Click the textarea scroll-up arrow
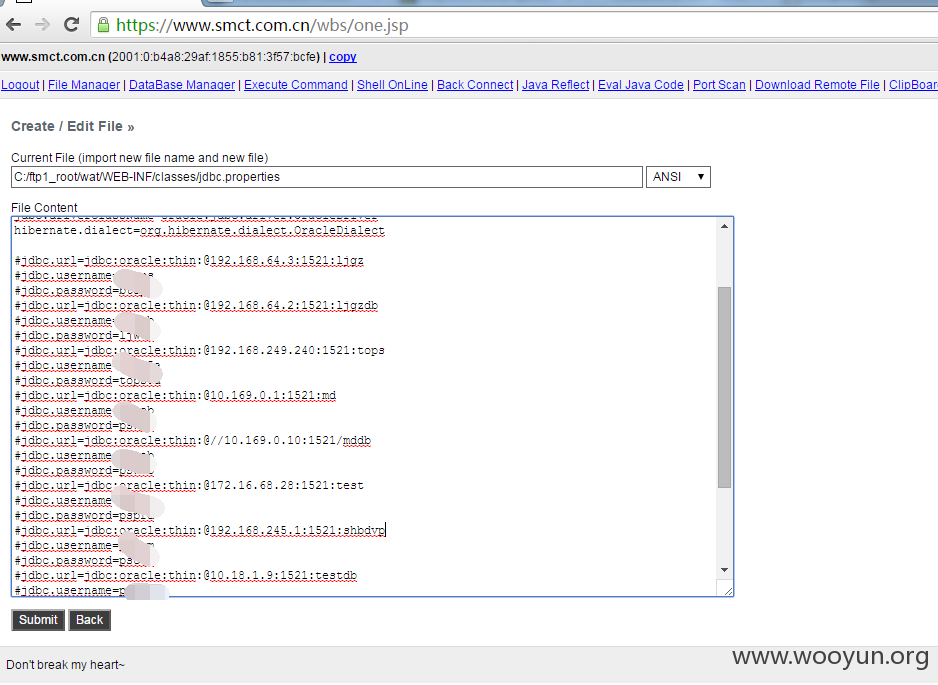This screenshot has width=938, height=685. pyautogui.click(x=724, y=226)
